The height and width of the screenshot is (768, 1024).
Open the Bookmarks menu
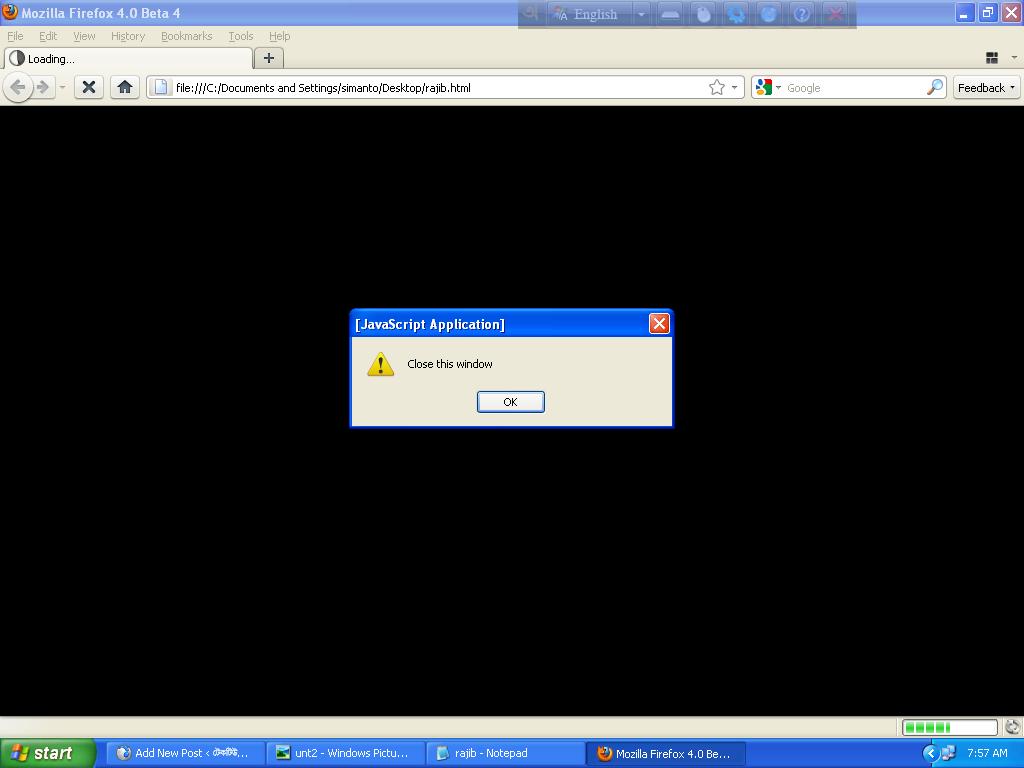coord(186,36)
